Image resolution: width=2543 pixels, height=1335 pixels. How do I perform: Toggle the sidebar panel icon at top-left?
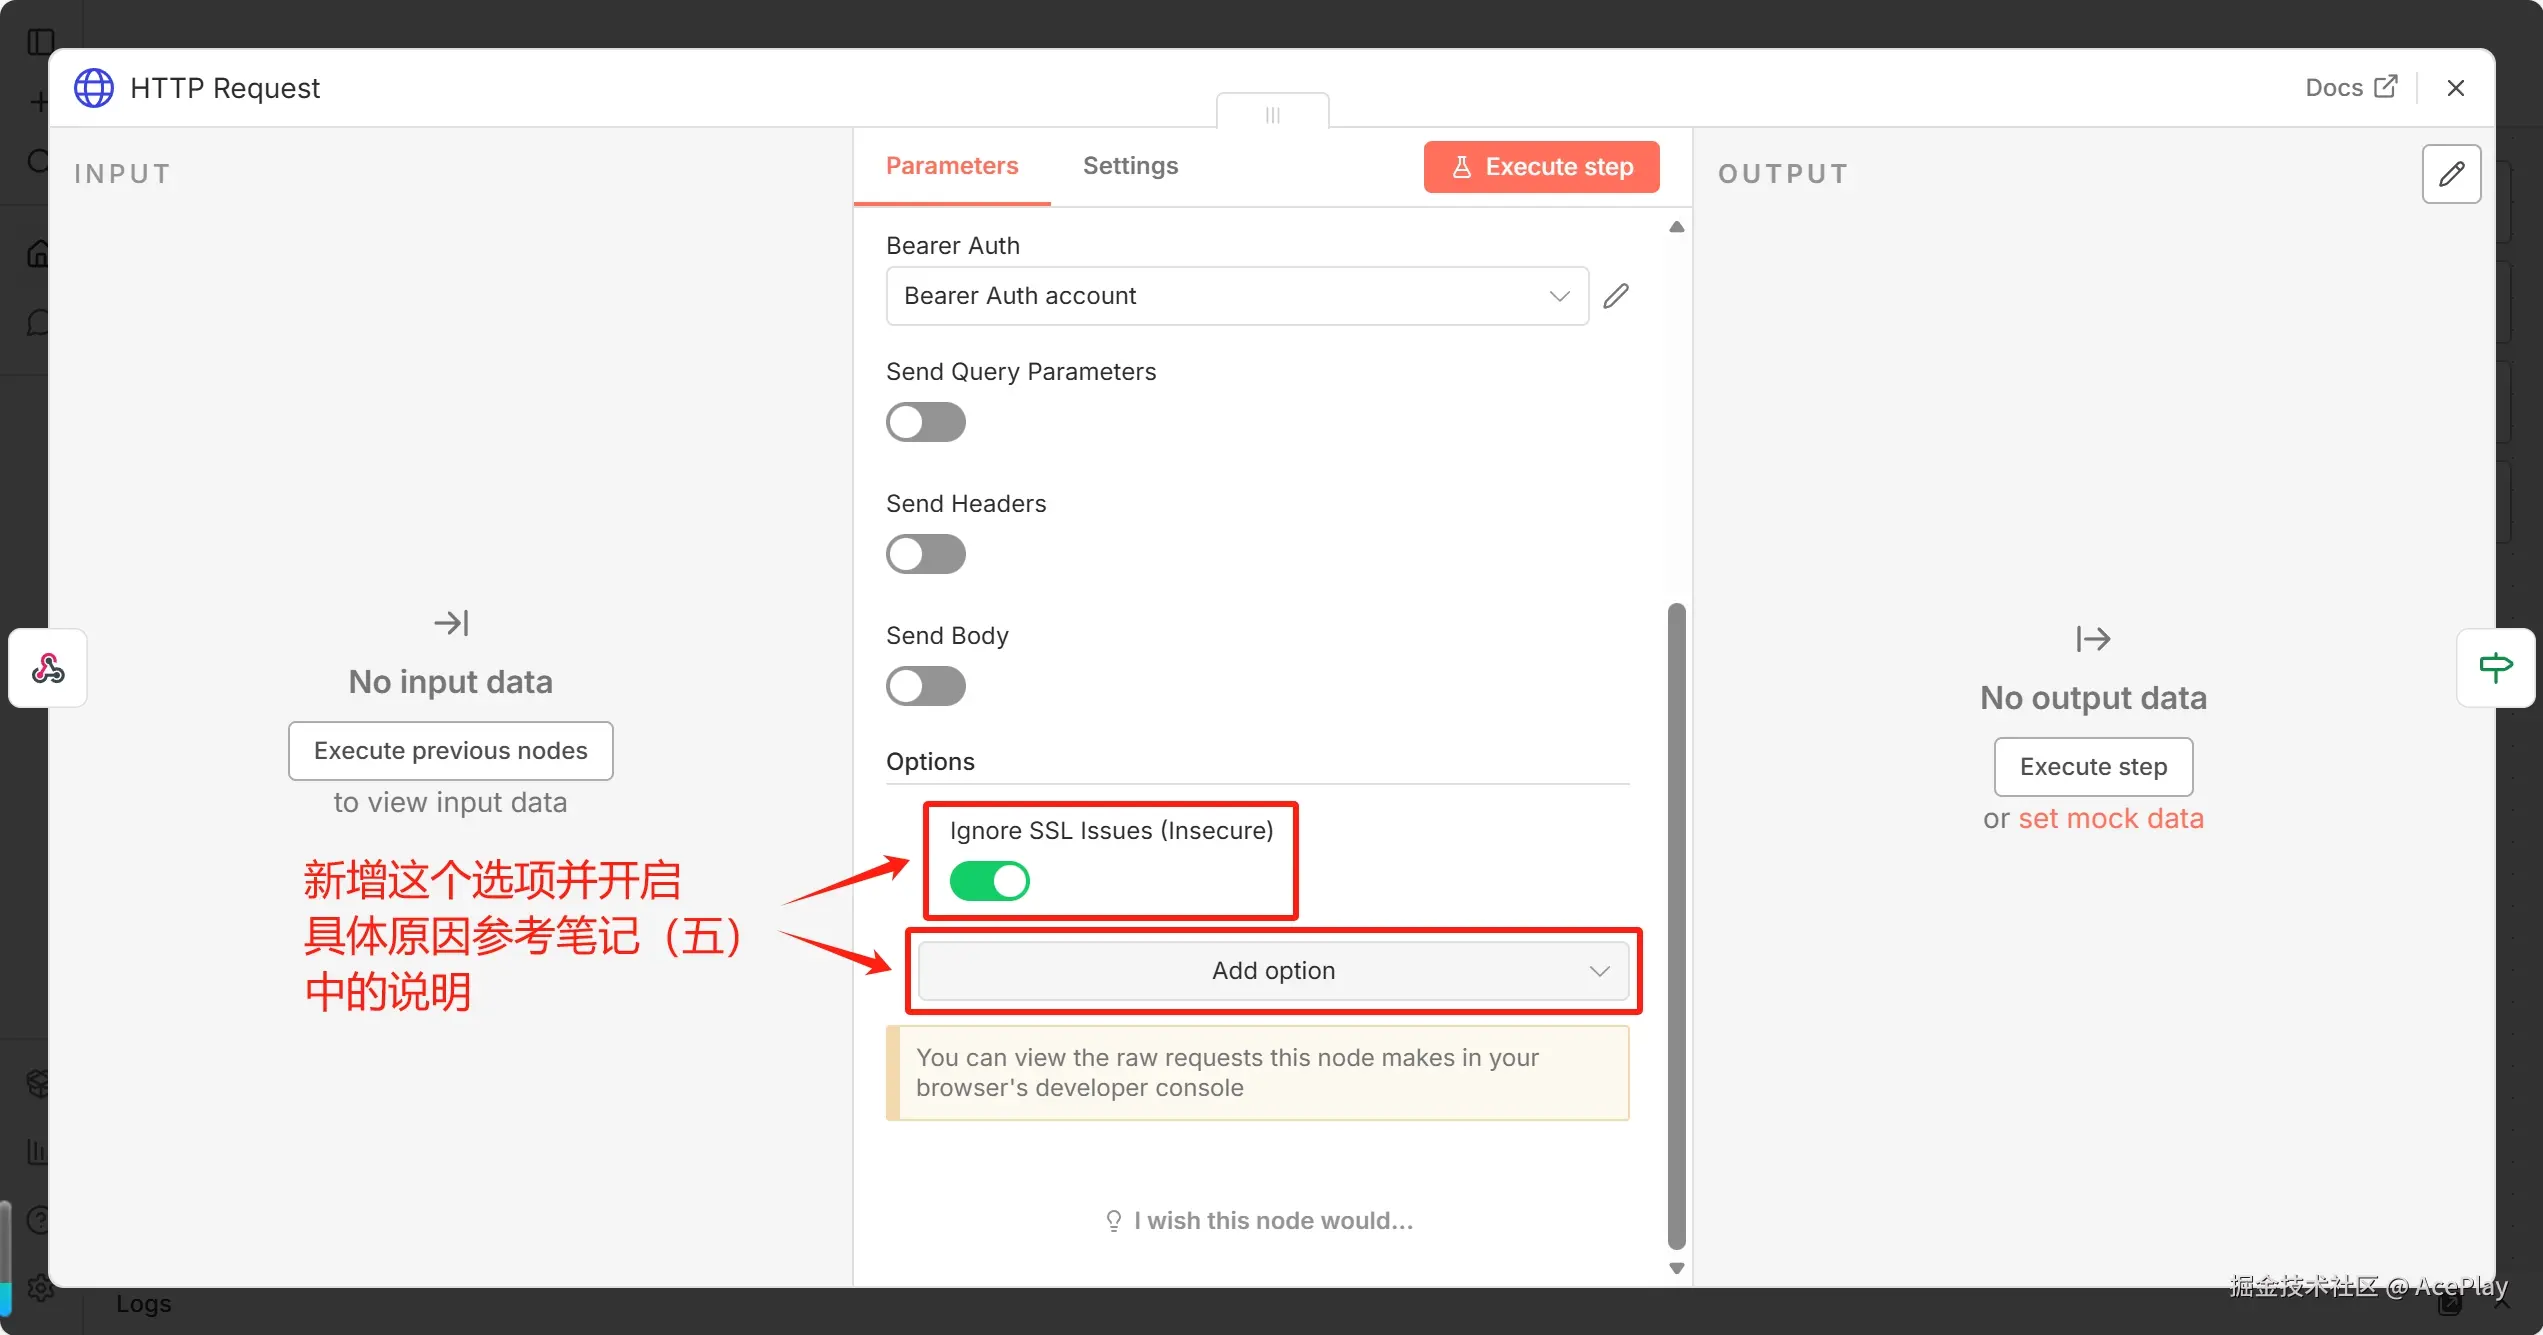[41, 42]
